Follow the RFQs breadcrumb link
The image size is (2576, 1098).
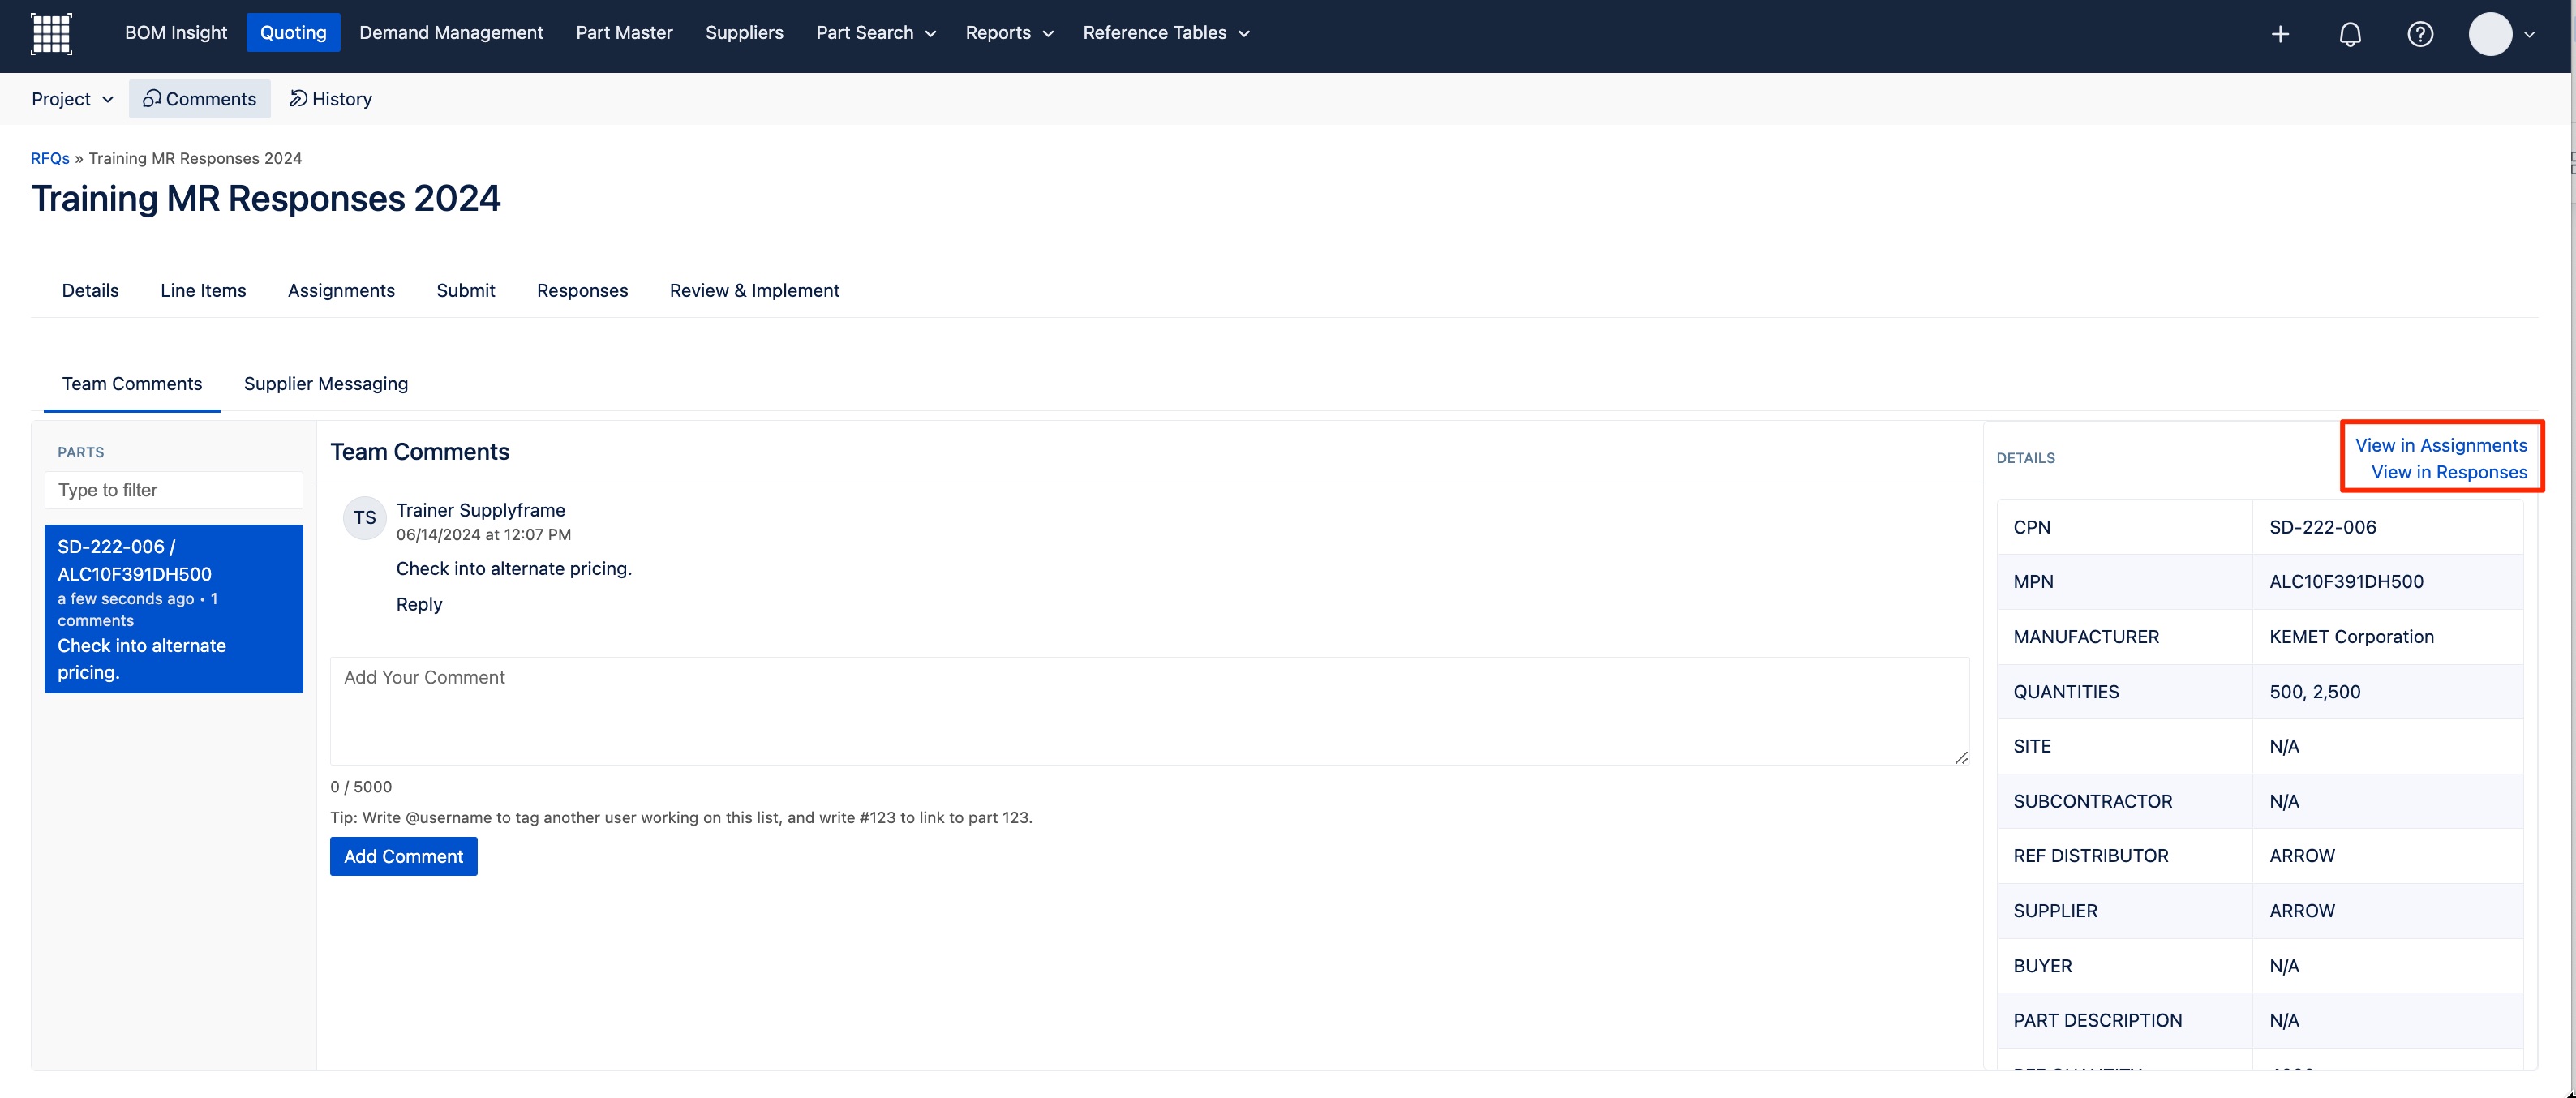[50, 158]
